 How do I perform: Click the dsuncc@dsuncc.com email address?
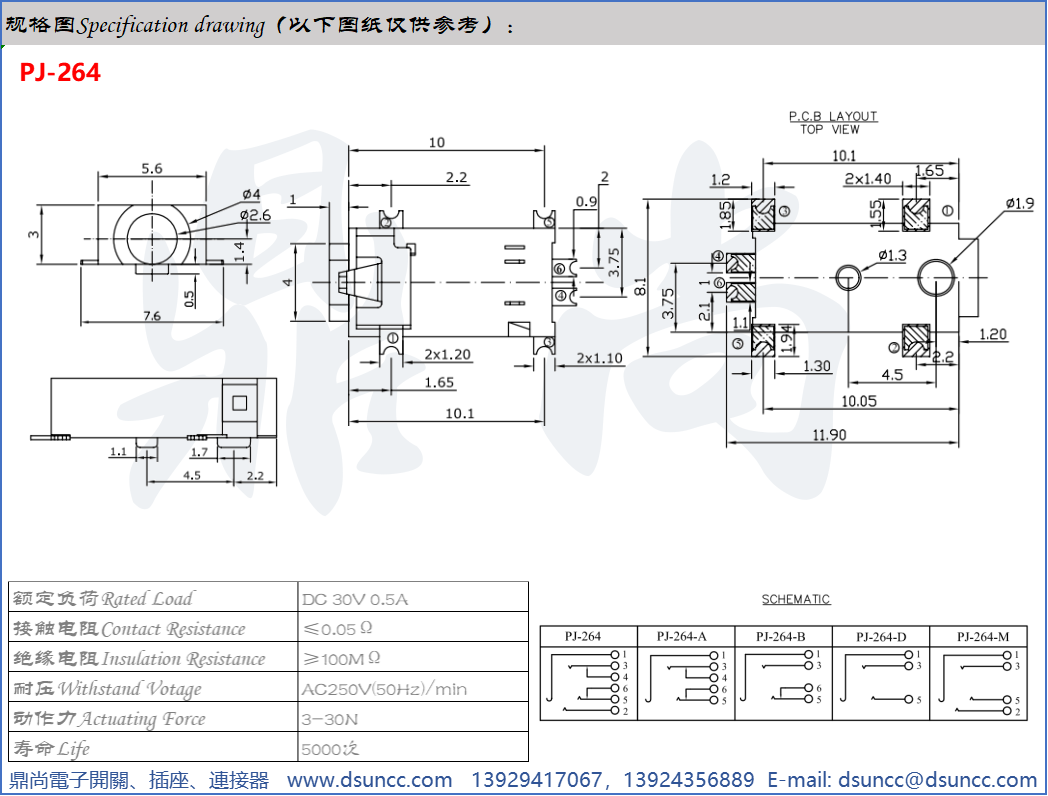[937, 780]
